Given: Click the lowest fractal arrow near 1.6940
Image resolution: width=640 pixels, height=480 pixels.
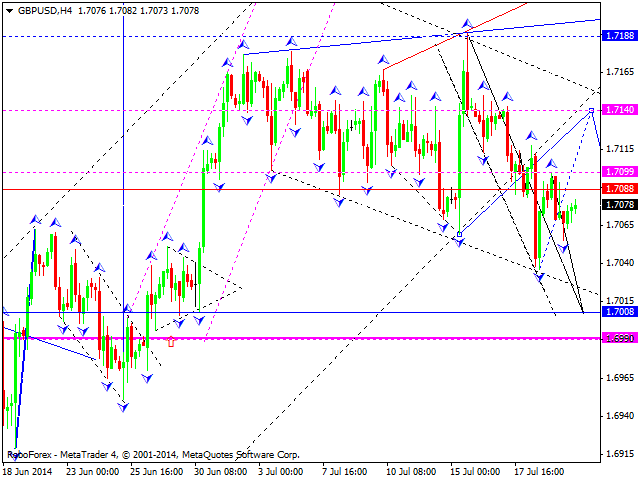Looking at the screenshot, I should tap(124, 407).
